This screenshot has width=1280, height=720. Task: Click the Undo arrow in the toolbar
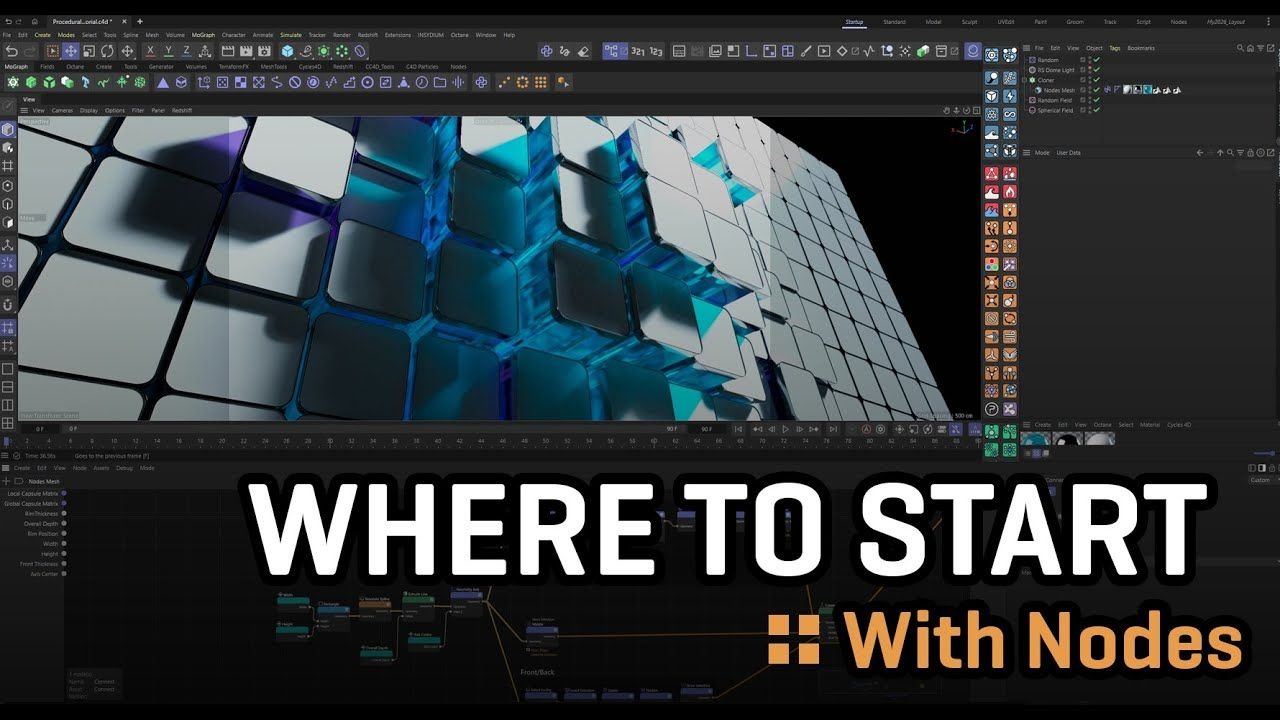[12, 51]
